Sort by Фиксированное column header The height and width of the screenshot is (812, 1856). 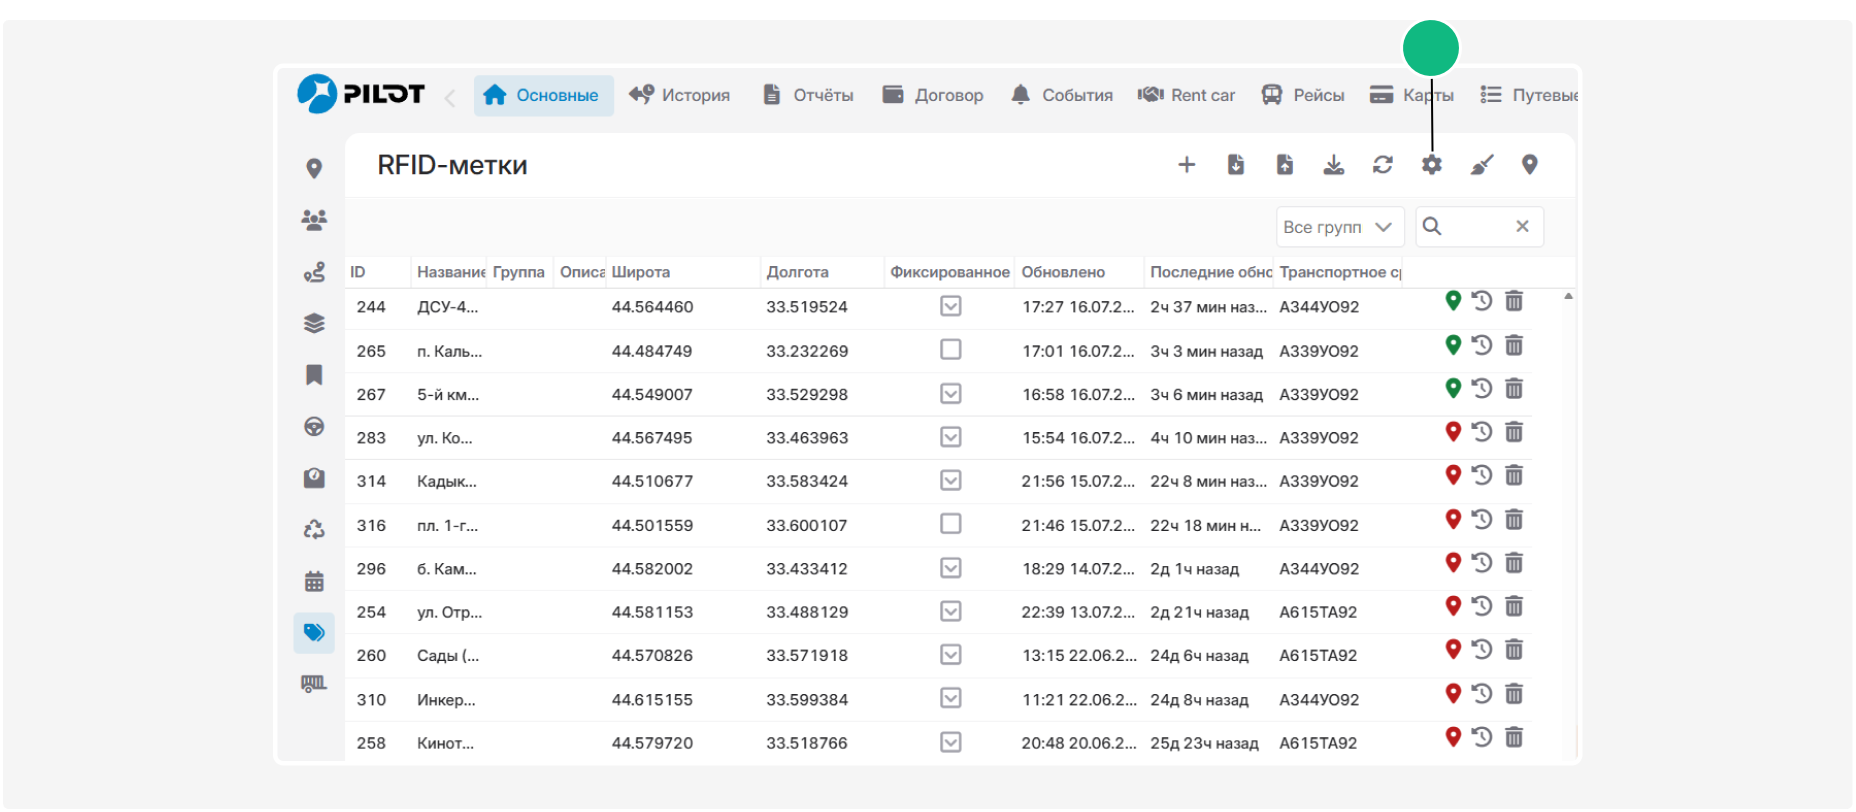pos(950,272)
